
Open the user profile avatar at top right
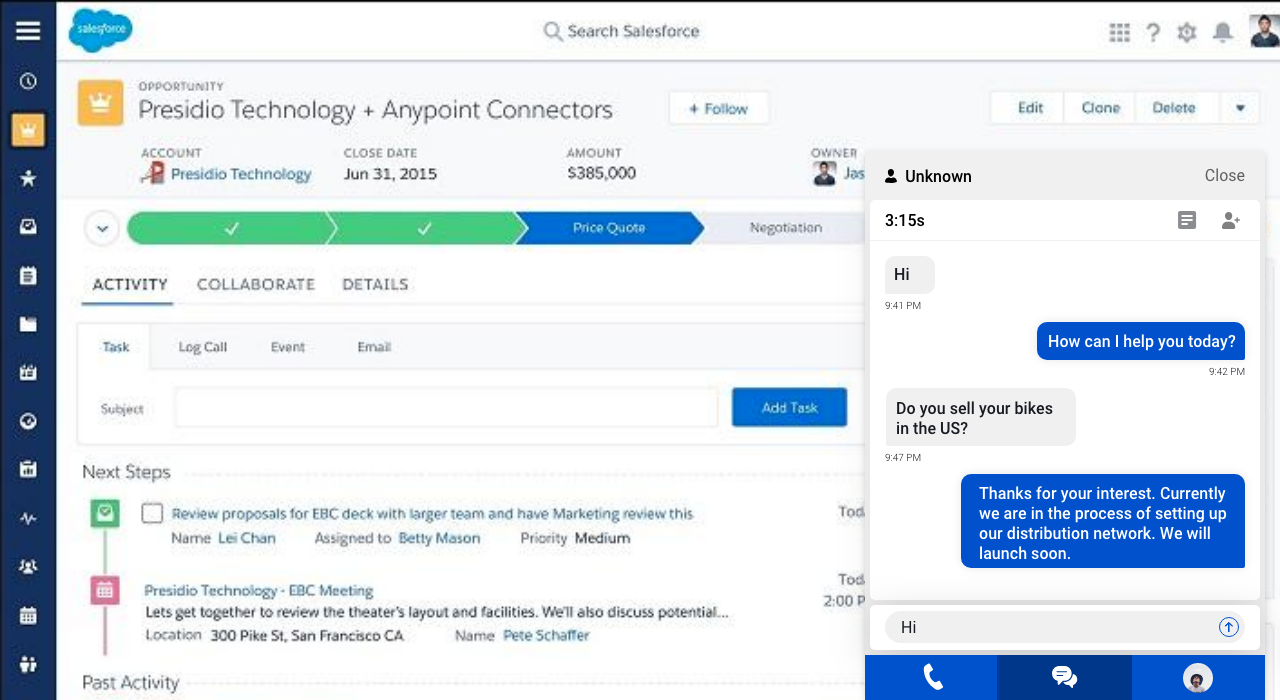pyautogui.click(x=1264, y=31)
